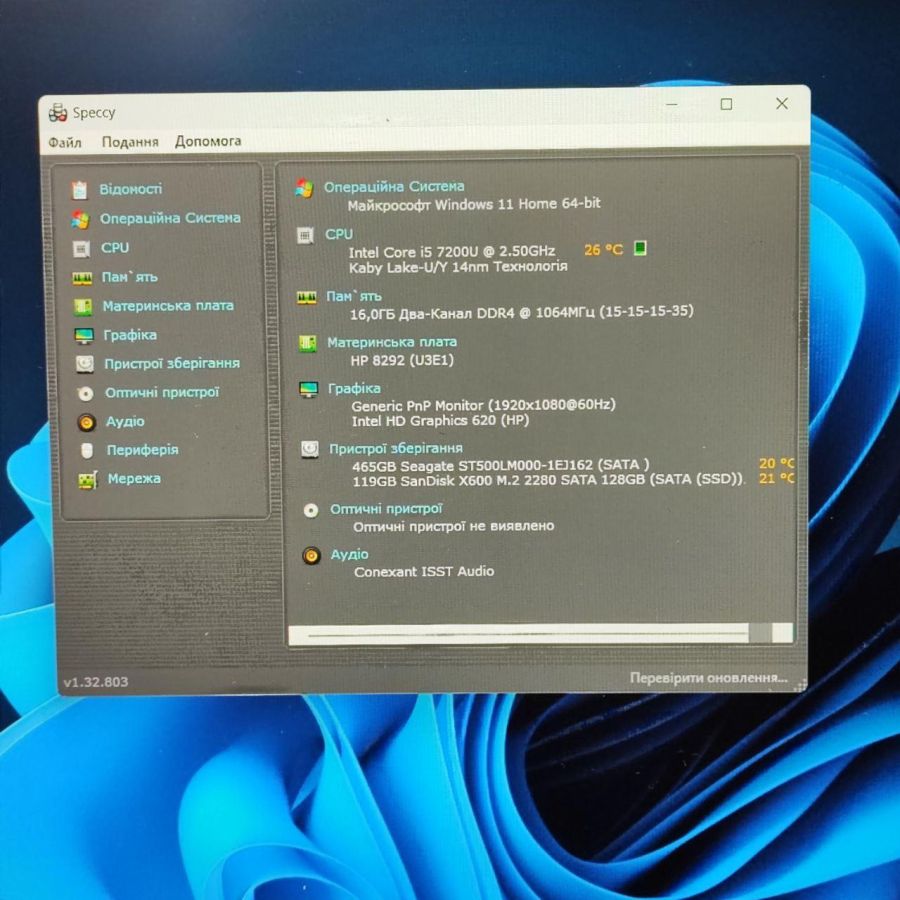Click the 16,0ГБ DDR4 memory line
The image size is (900, 900).
pos(522,312)
